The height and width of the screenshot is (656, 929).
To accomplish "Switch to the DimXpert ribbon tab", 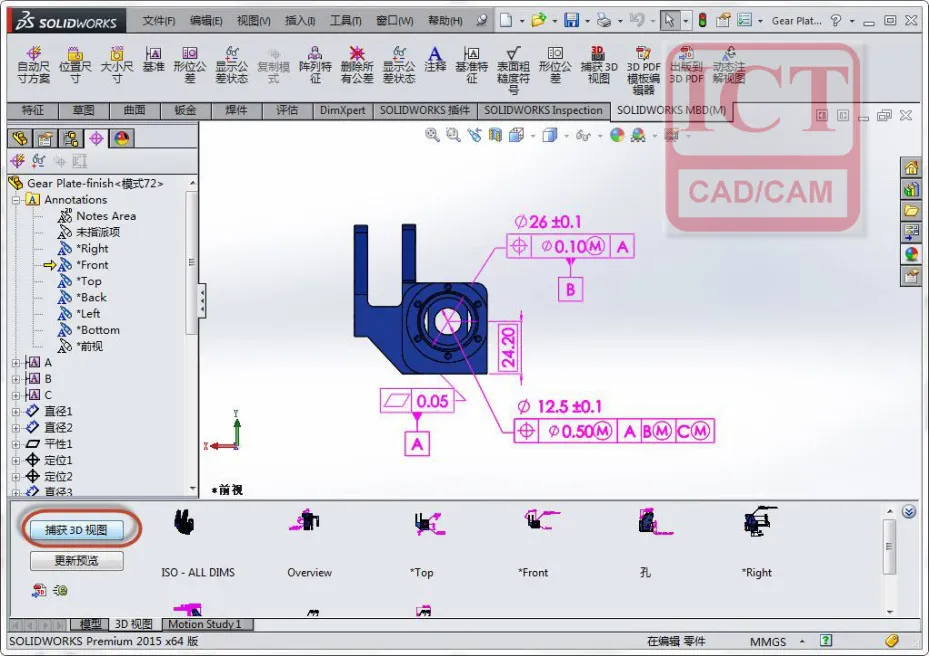I will [342, 110].
